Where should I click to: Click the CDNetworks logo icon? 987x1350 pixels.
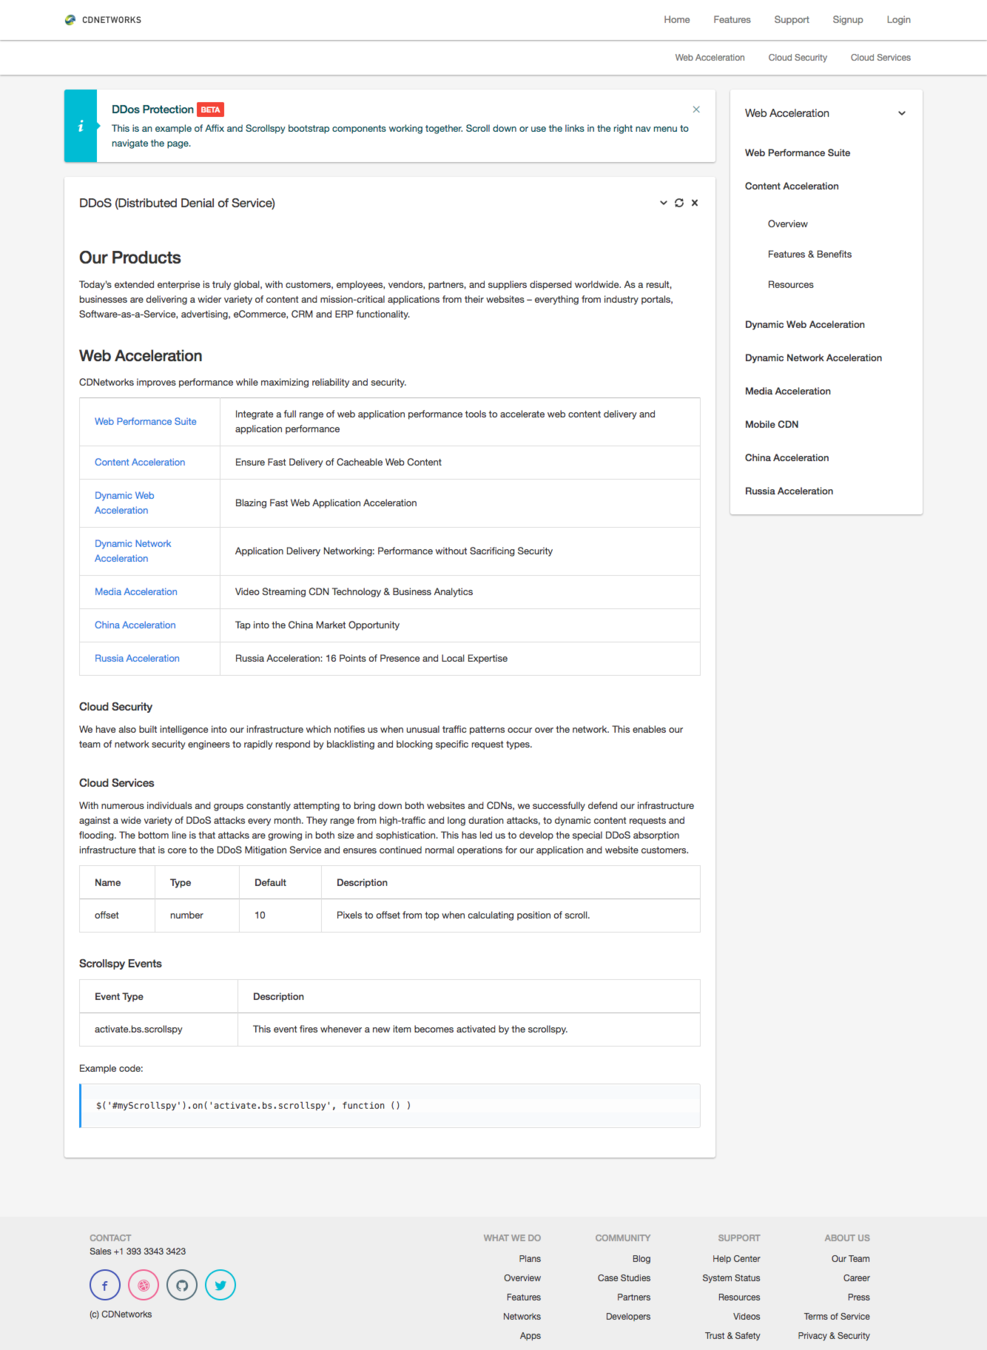click(x=70, y=20)
